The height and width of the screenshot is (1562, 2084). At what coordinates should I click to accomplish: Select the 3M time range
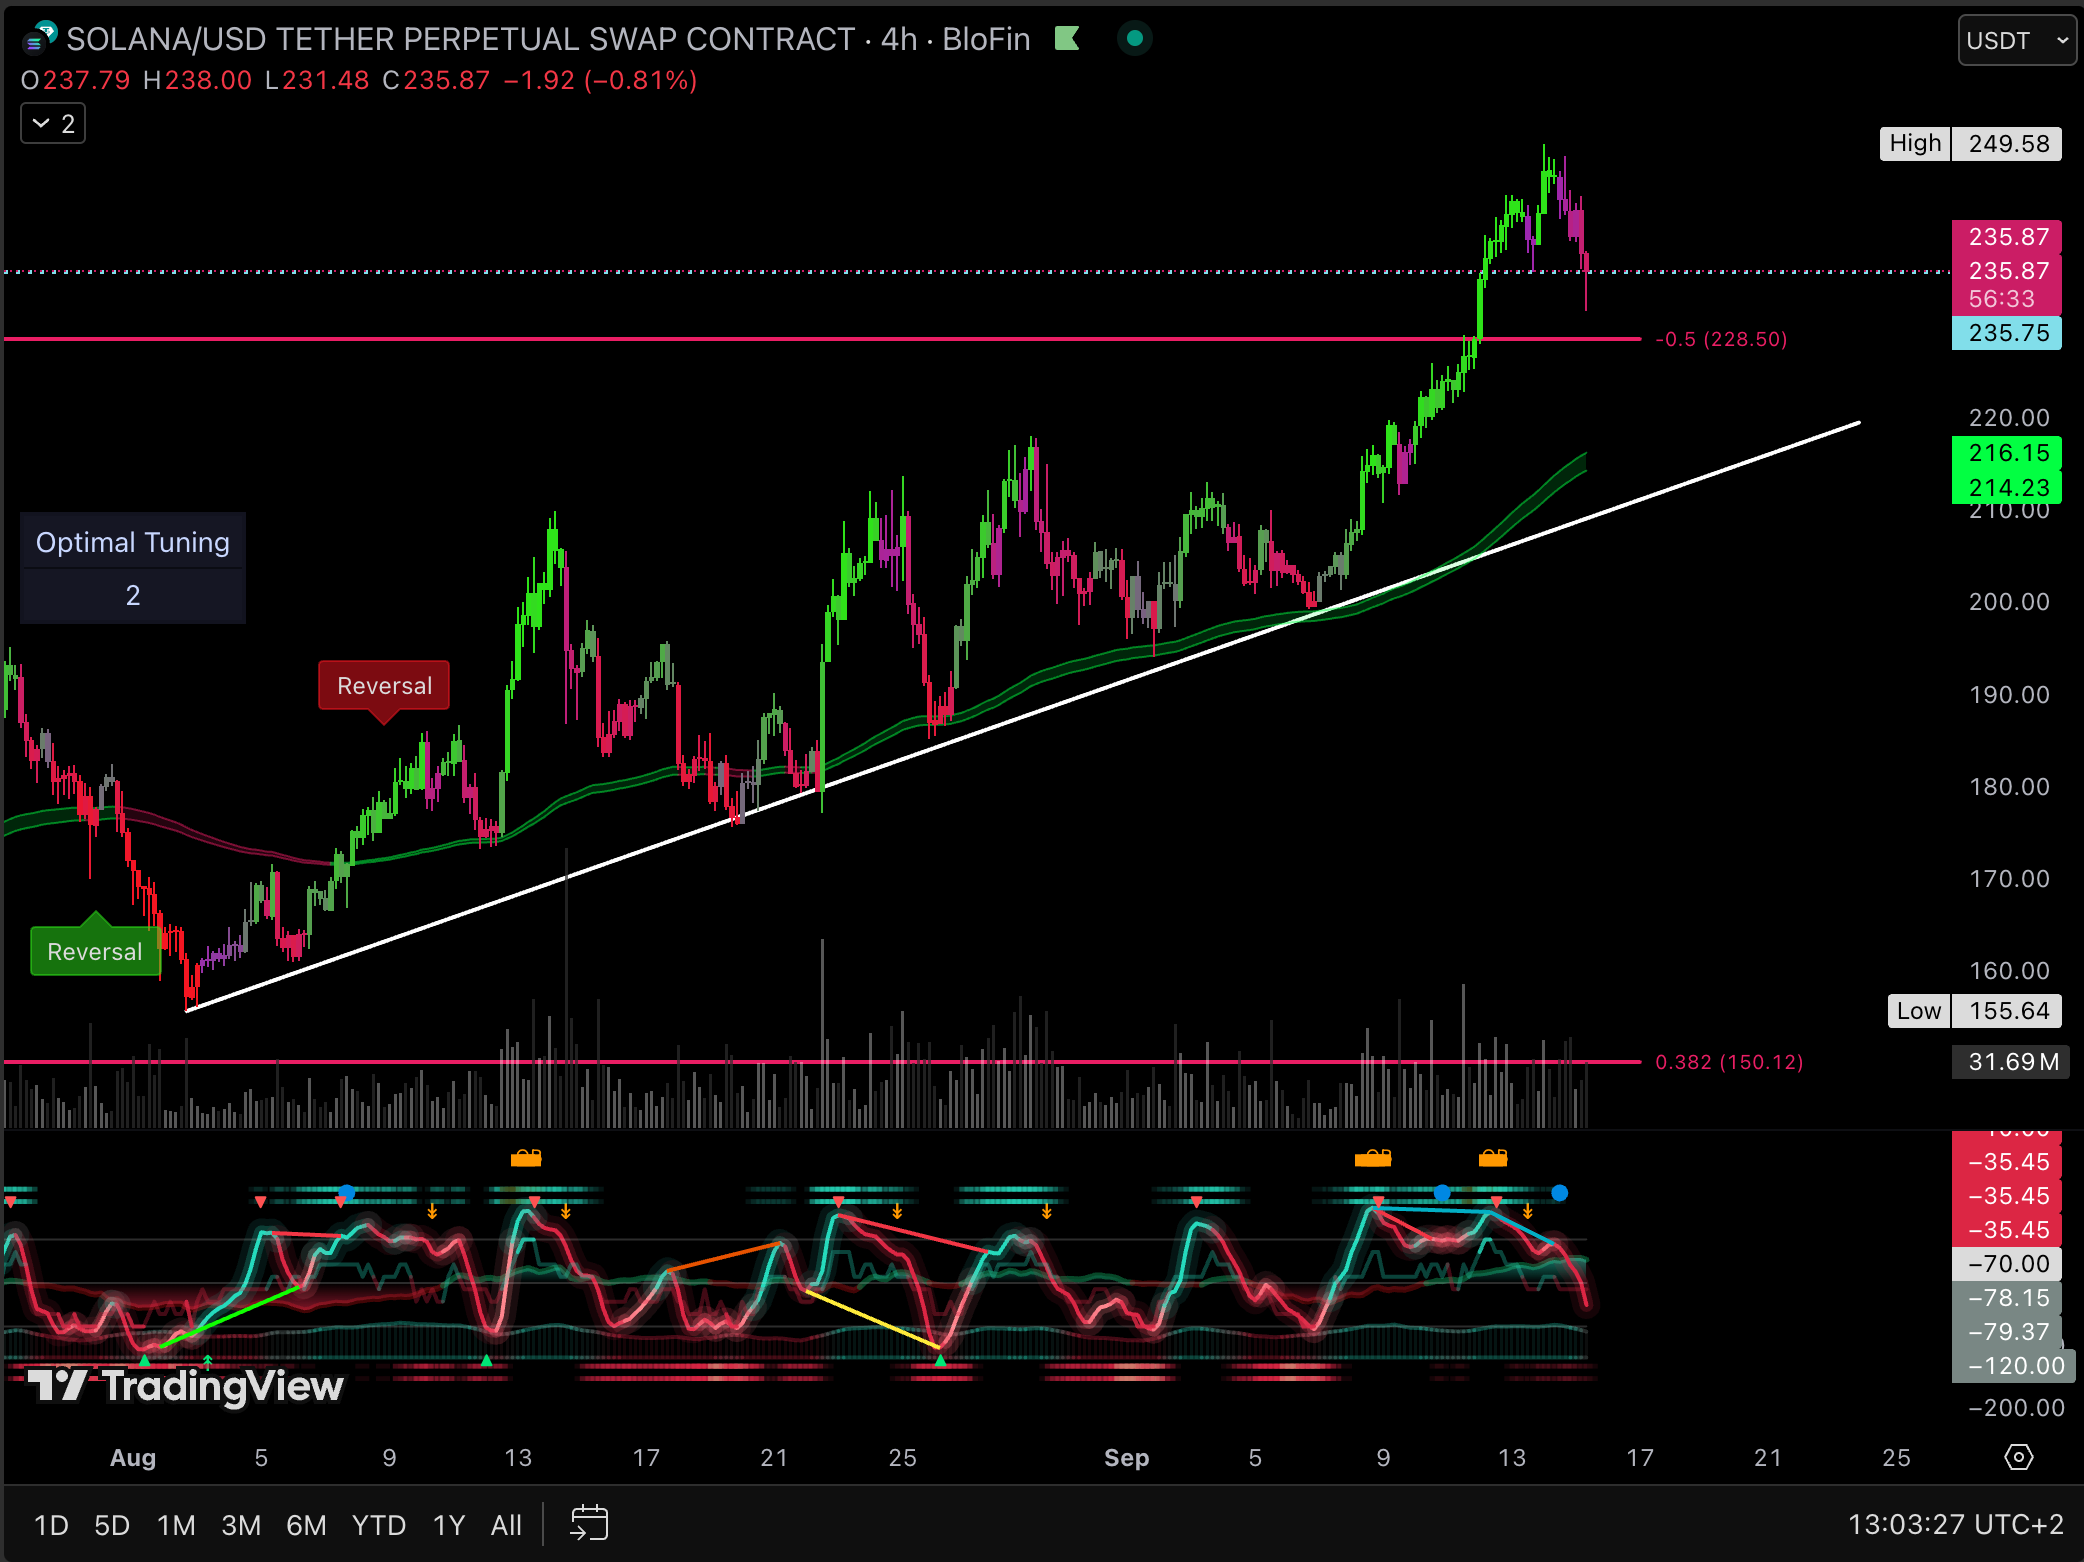(241, 1525)
